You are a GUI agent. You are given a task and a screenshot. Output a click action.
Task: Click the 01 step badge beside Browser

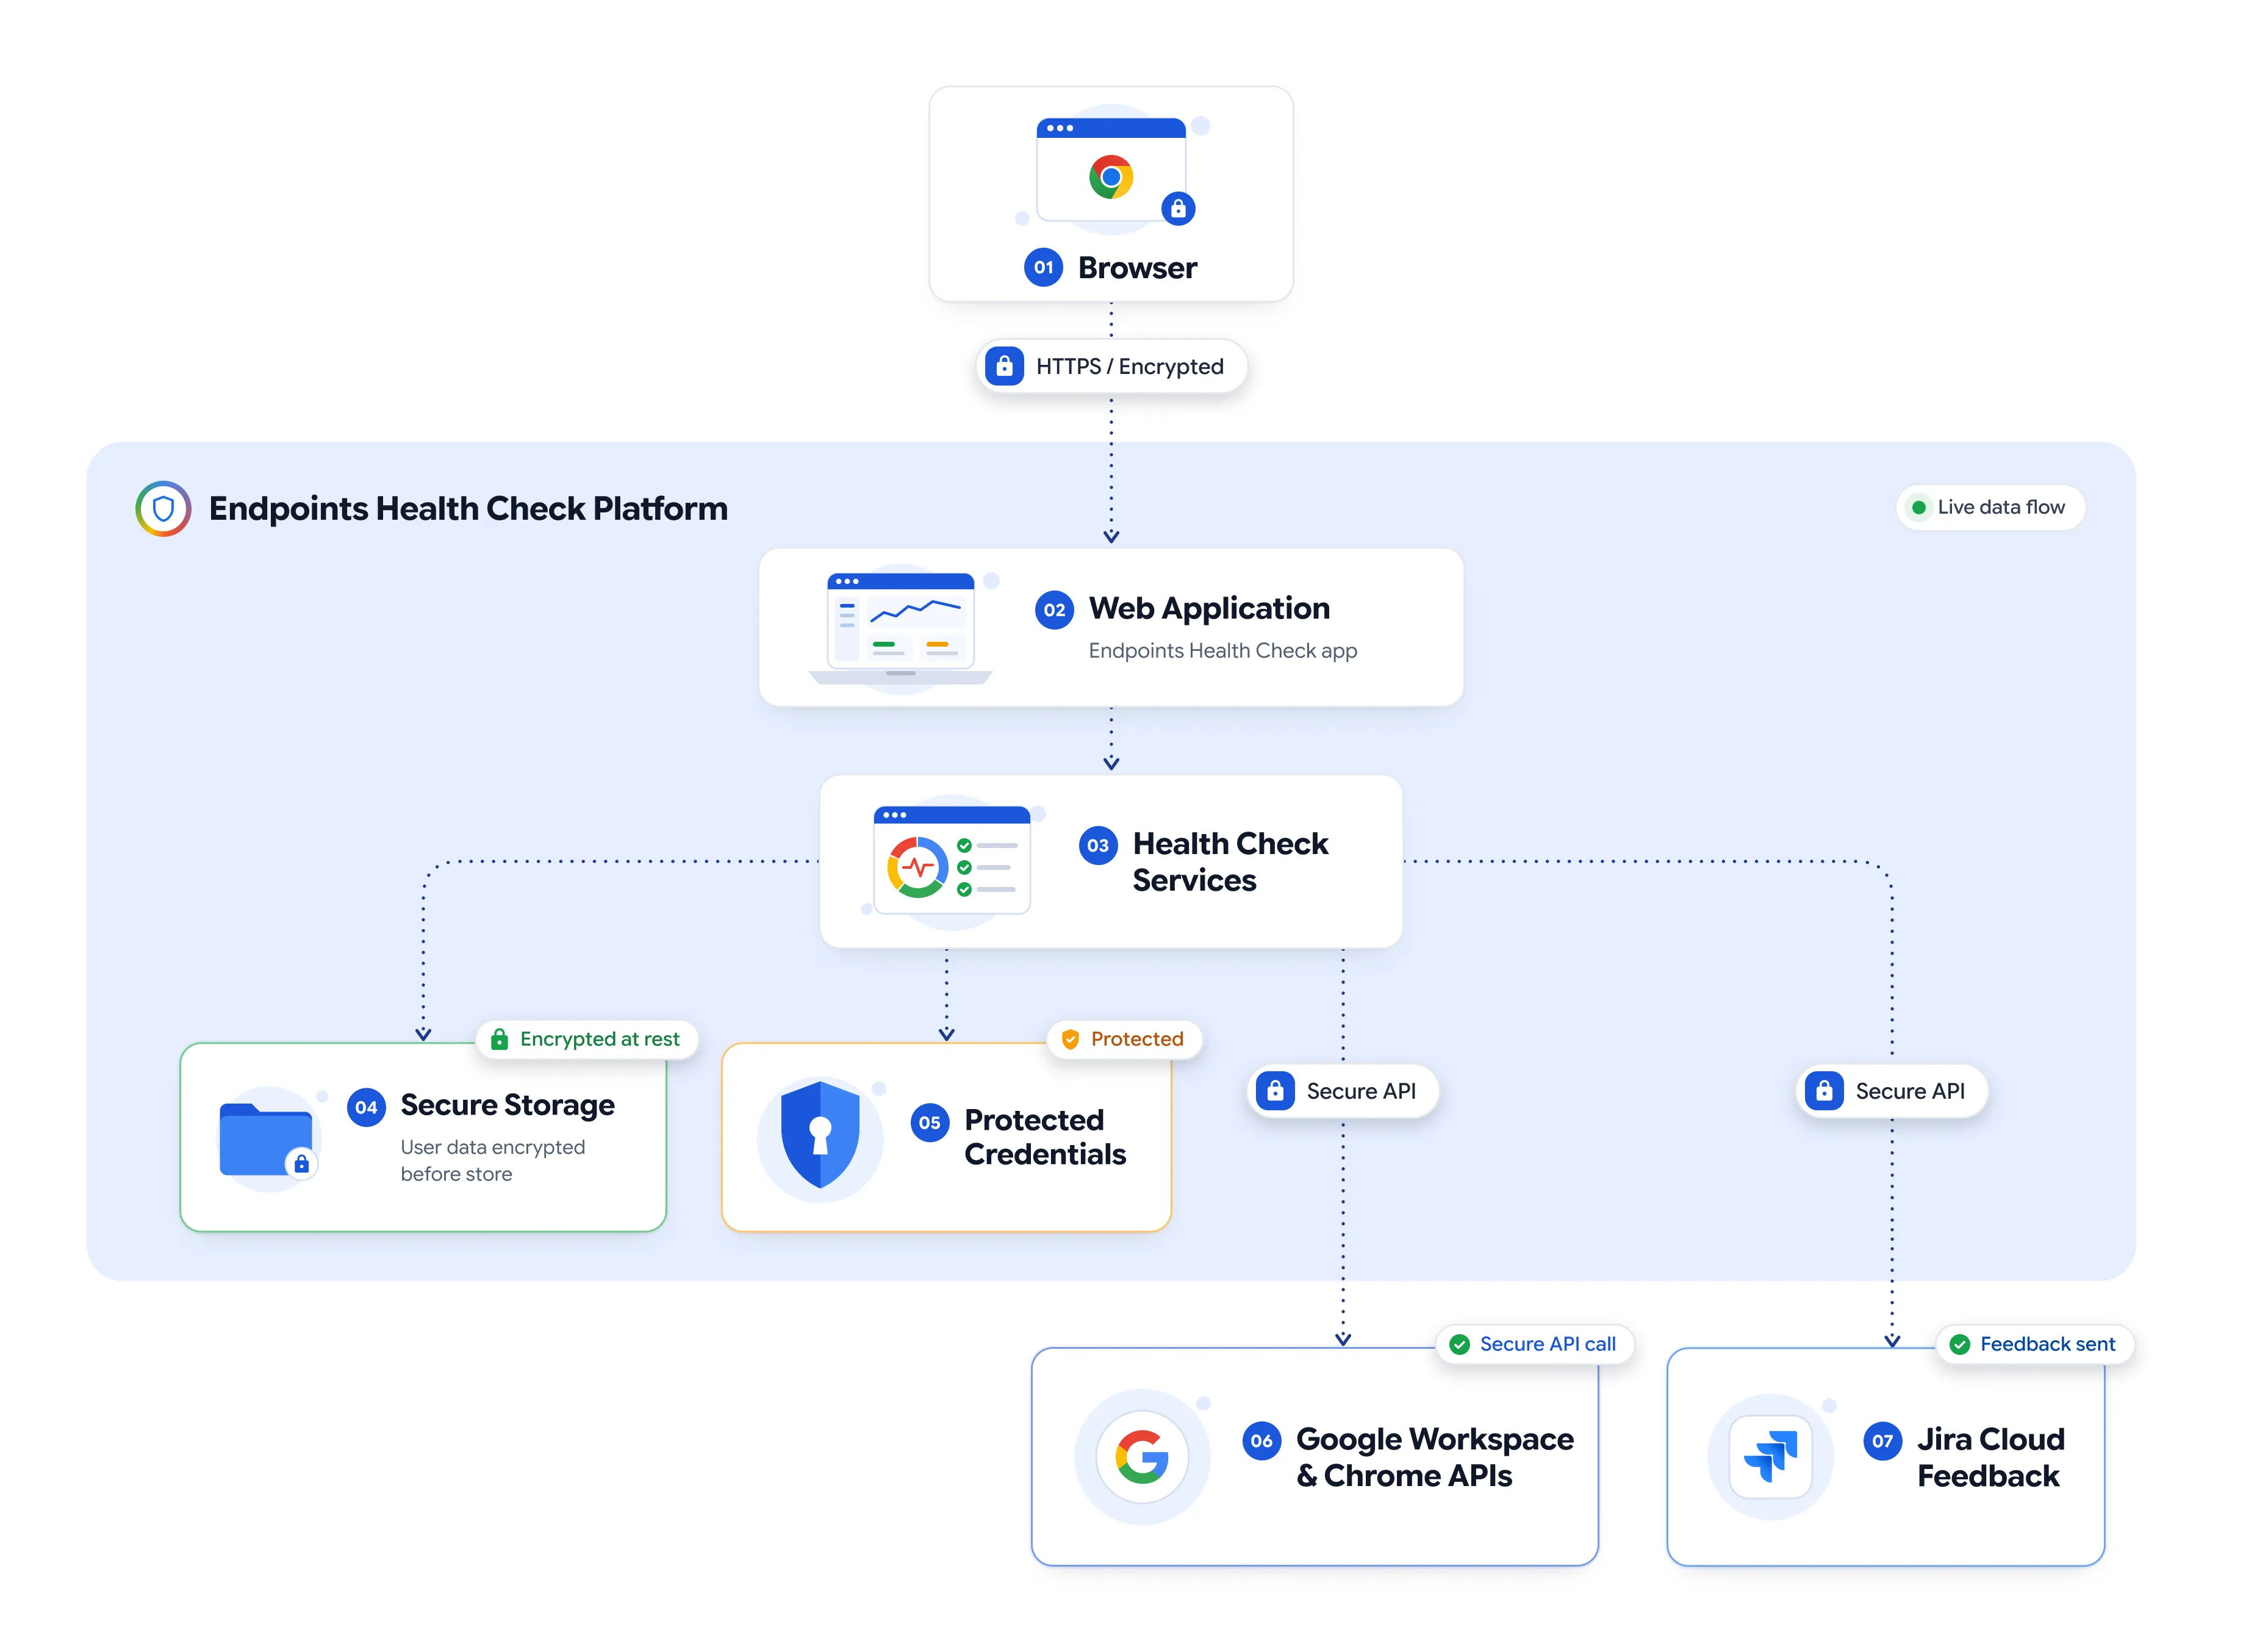tap(1043, 267)
